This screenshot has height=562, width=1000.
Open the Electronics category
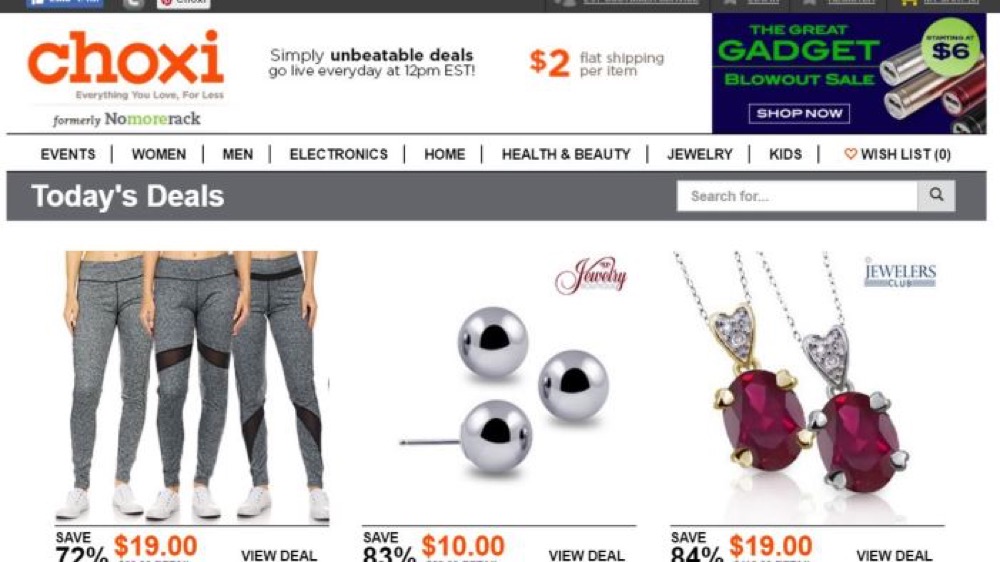click(x=339, y=154)
